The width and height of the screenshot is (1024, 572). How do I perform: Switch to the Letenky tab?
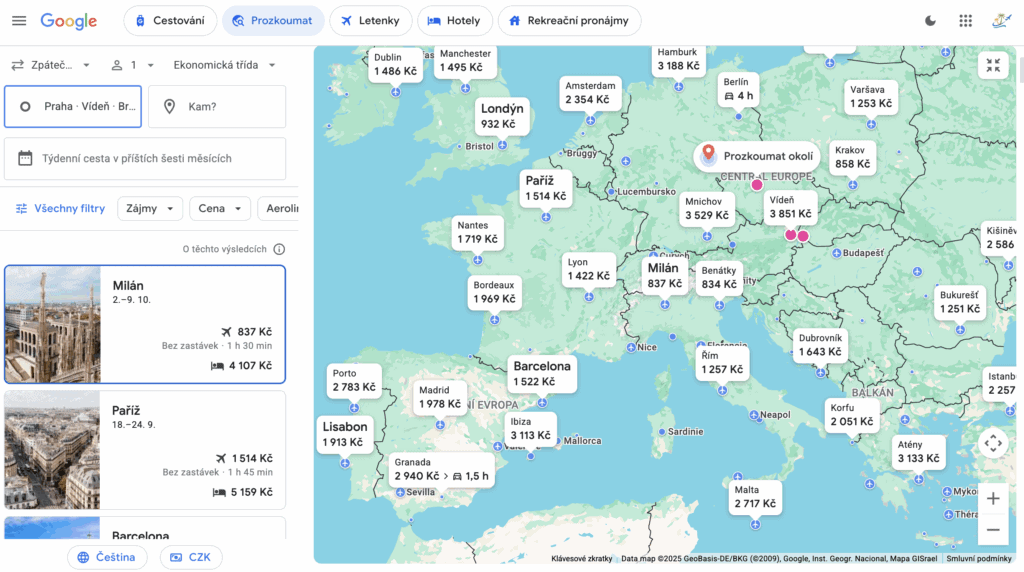[370, 21]
